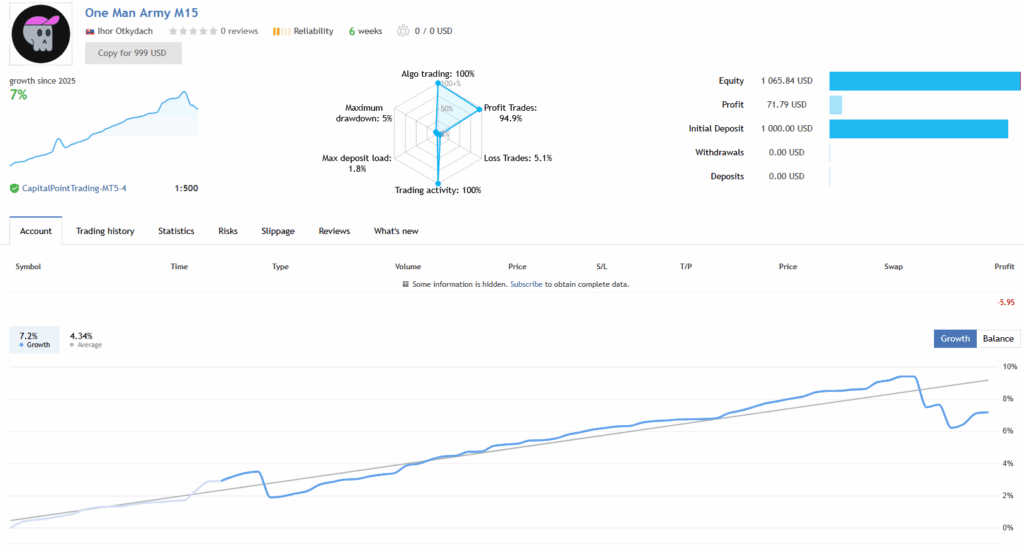Click the blue Growth legend dot
The width and height of the screenshot is (1024, 546).
(22, 345)
